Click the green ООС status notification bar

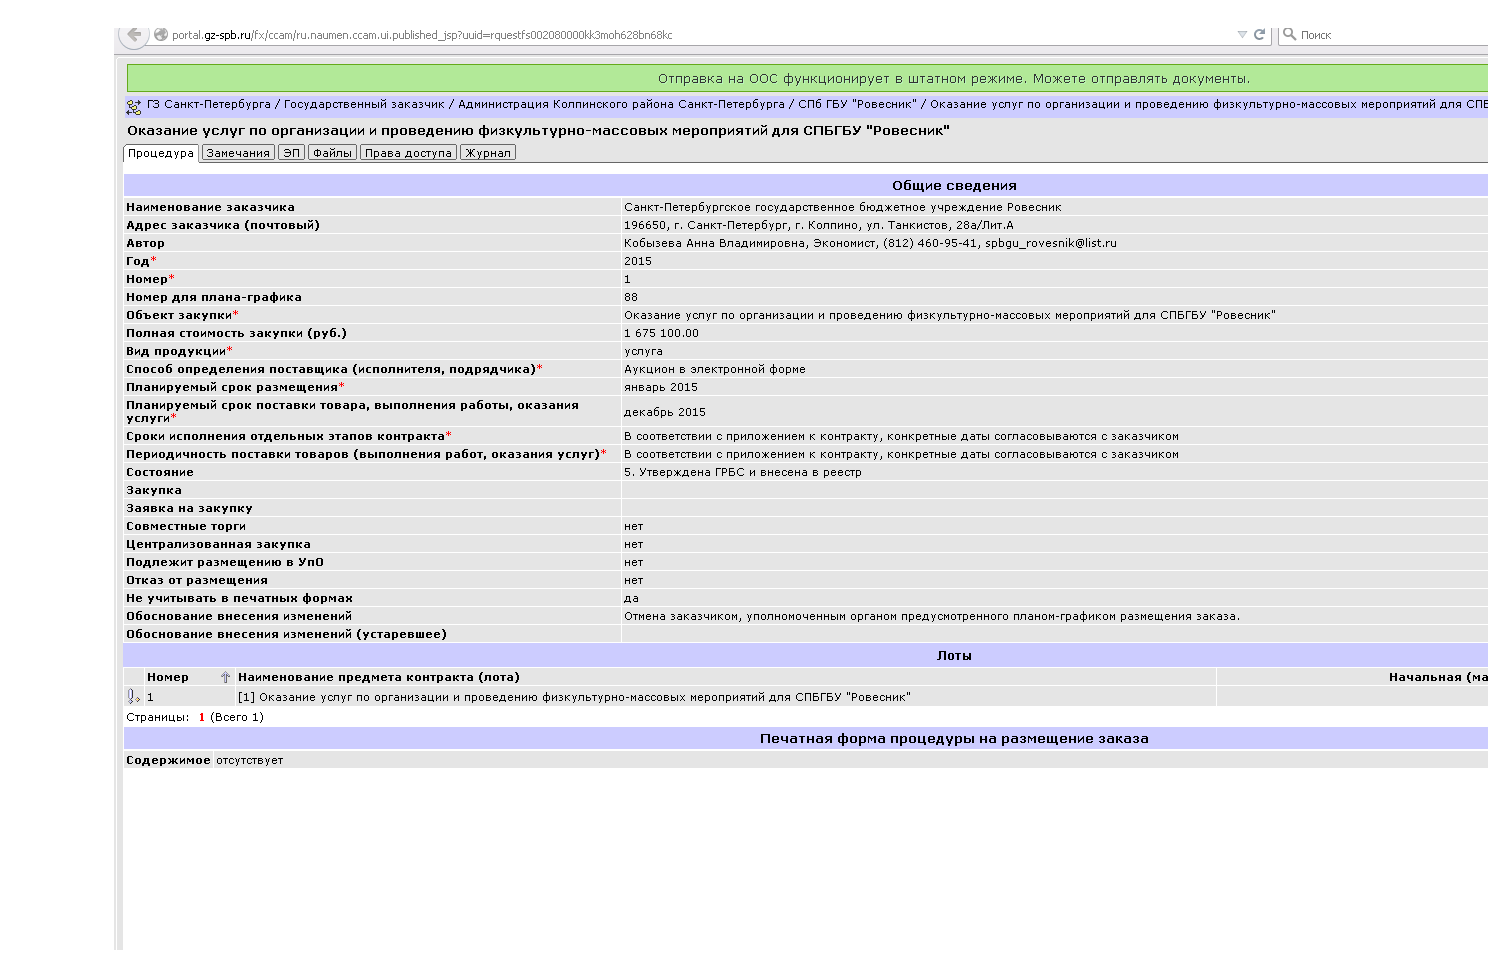(808, 78)
